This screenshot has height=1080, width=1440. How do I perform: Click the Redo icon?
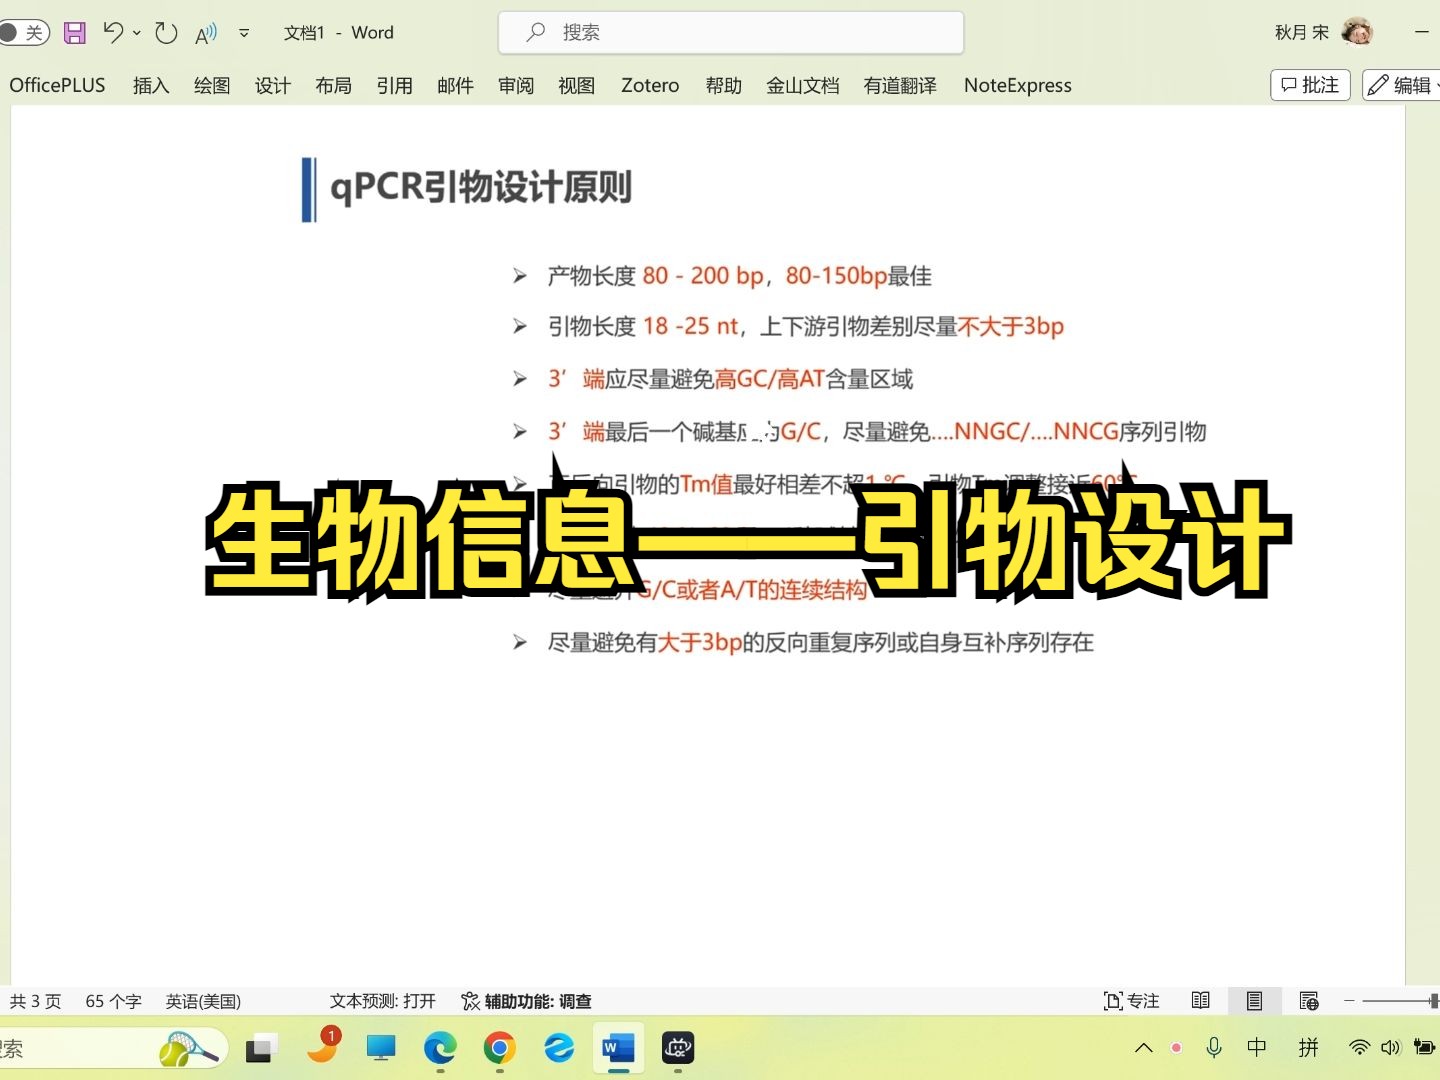[x=165, y=32]
